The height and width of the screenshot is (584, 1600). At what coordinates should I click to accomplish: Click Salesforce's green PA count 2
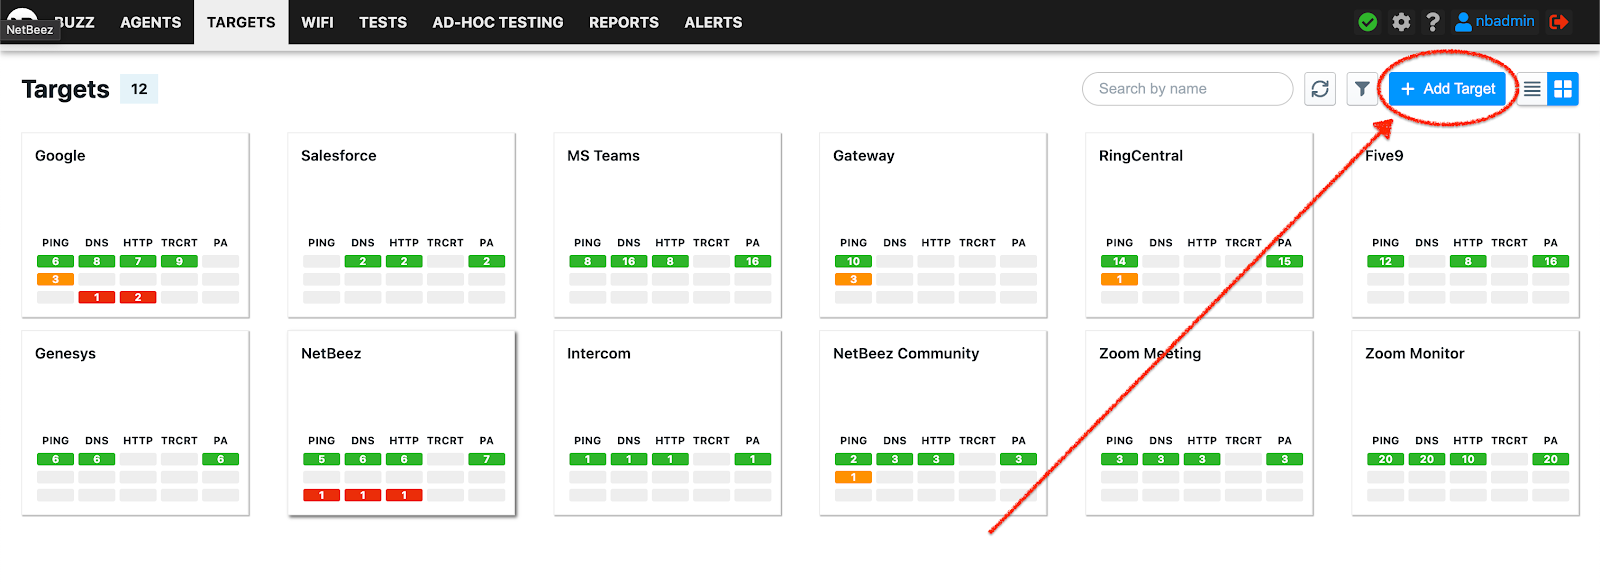pos(487,261)
